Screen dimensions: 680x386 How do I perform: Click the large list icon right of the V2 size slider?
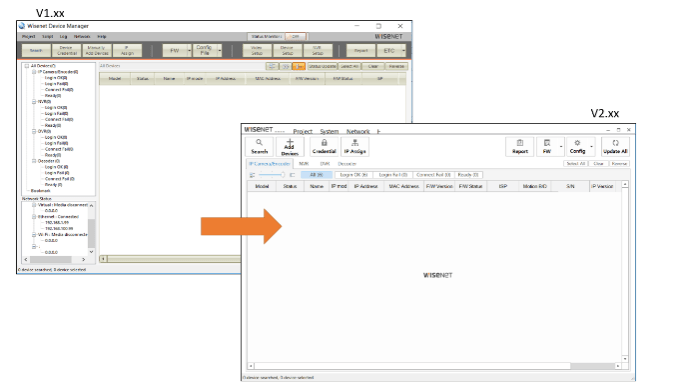point(292,175)
